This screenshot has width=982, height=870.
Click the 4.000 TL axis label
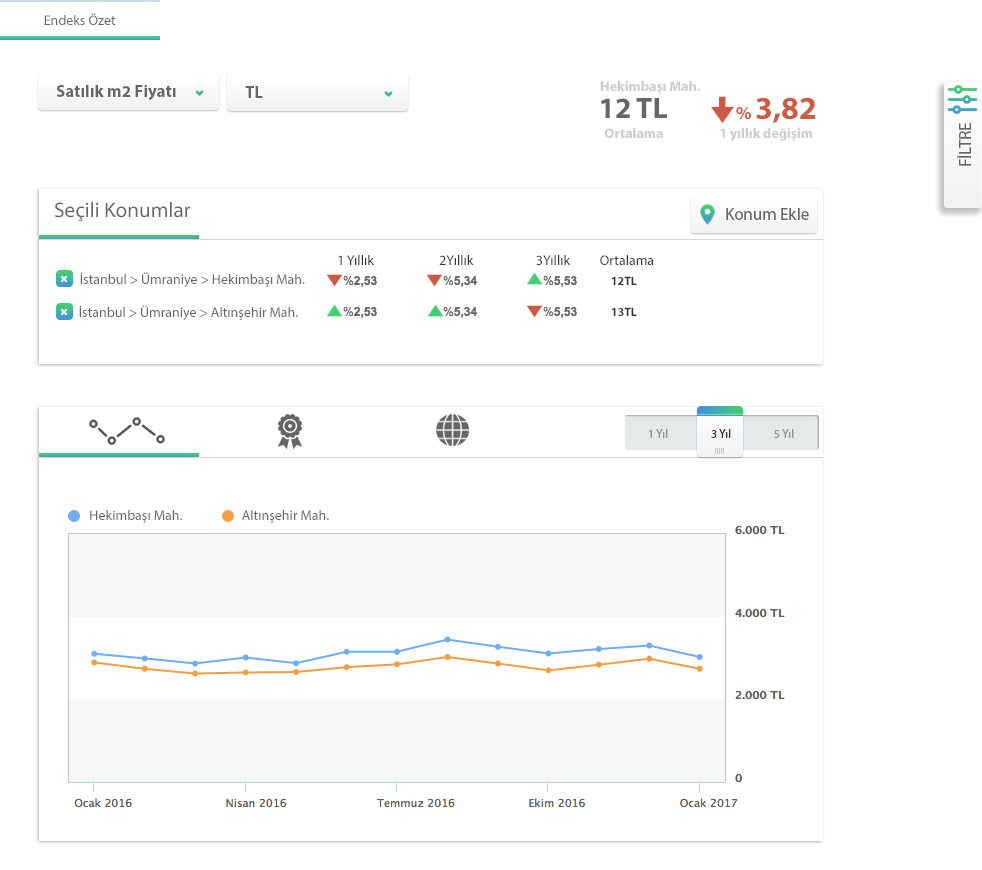point(759,613)
